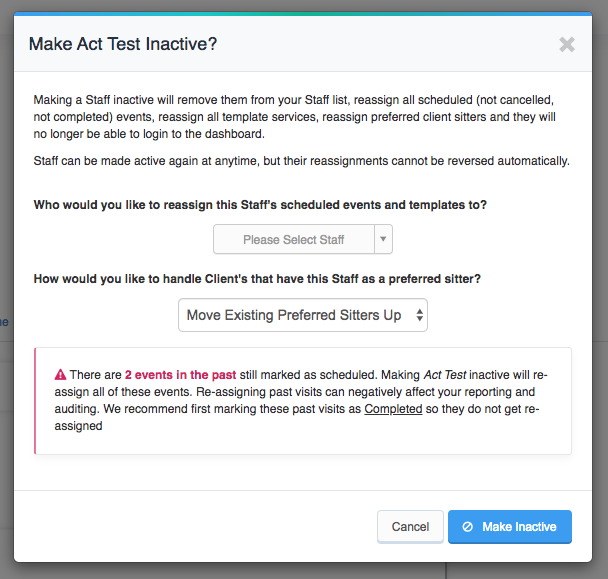
Task: Click the reassign scheduled events question label
Action: pyautogui.click(x=260, y=205)
